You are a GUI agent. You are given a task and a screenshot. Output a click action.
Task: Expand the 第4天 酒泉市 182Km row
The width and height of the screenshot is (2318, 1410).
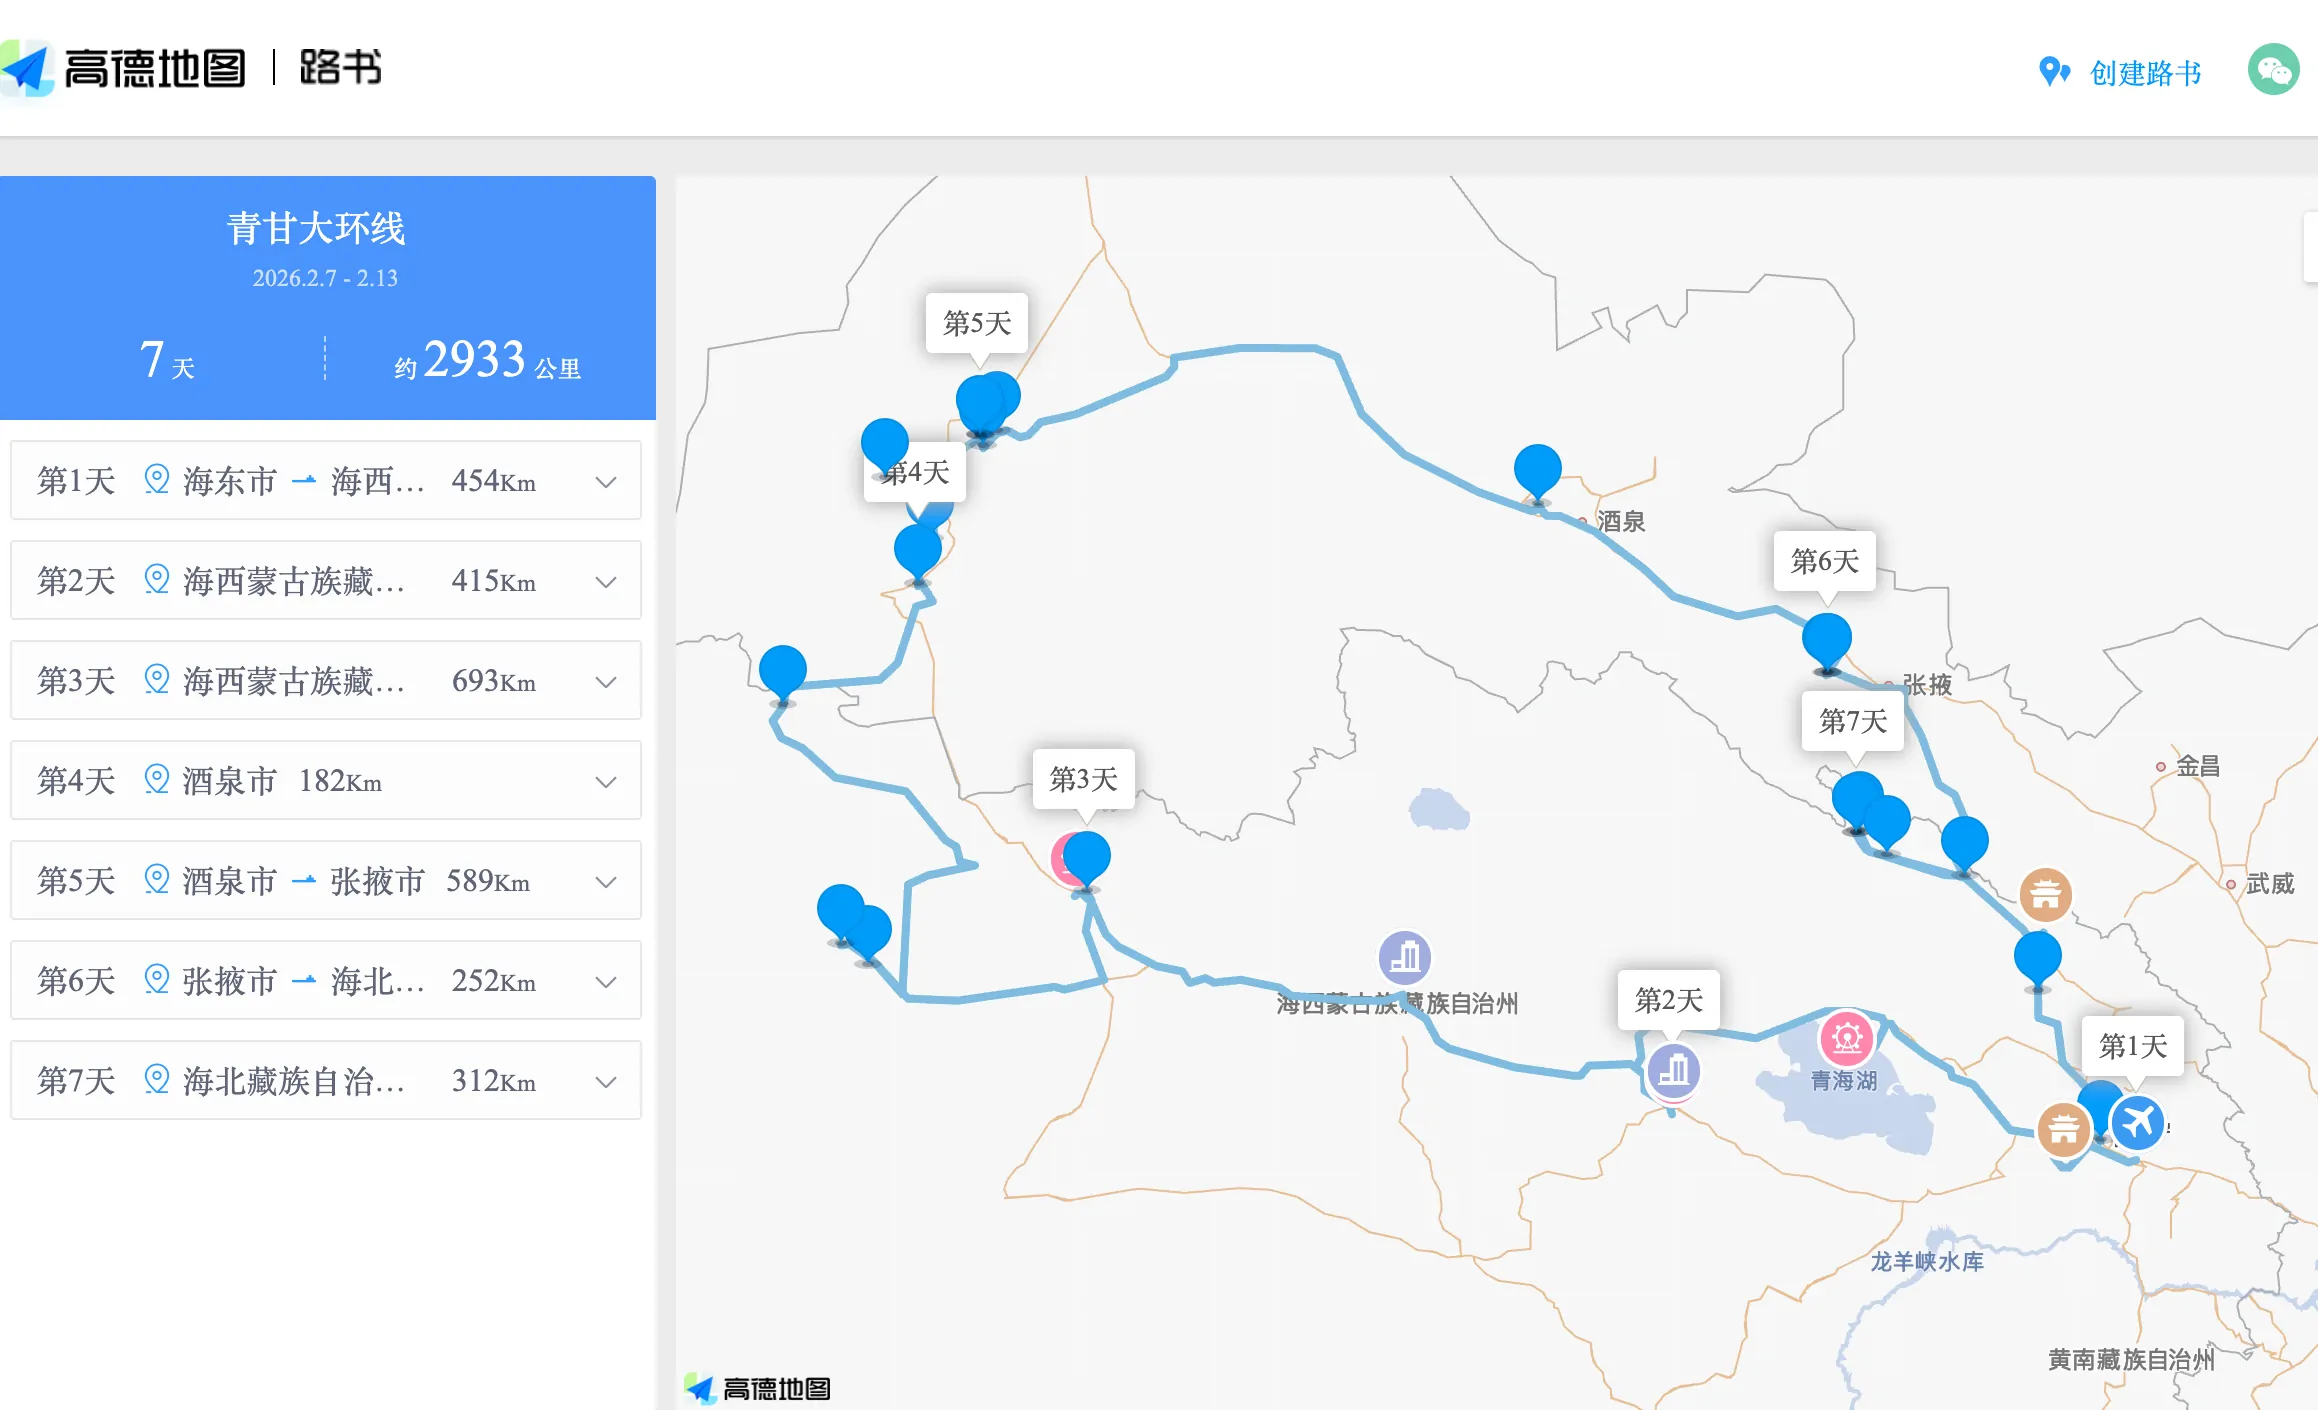point(326,781)
